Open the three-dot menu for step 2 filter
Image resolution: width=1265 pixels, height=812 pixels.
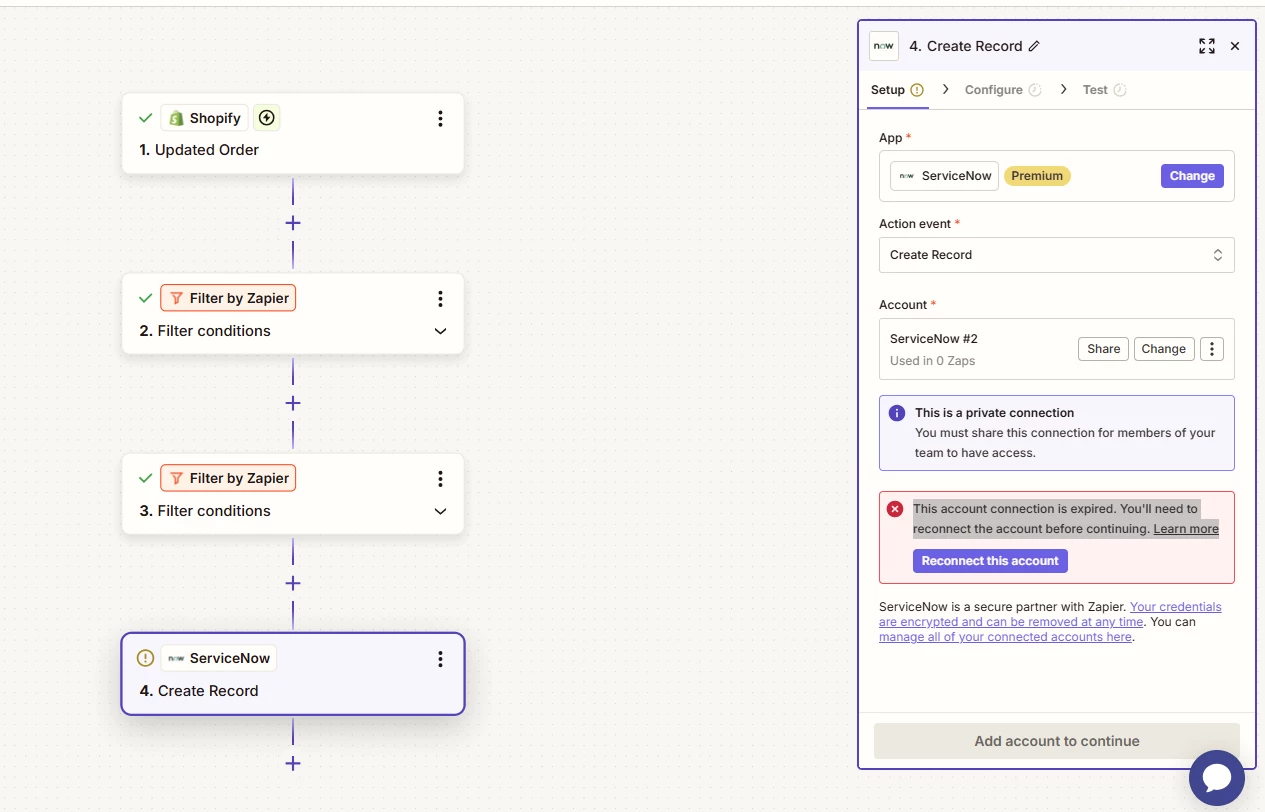point(440,299)
